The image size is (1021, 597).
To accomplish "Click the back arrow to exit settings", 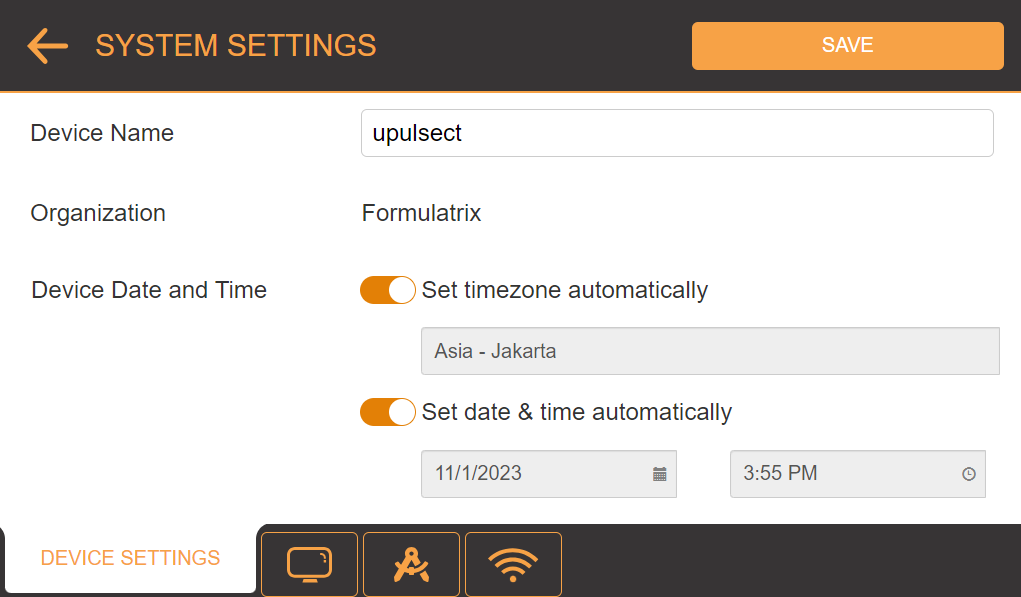I will (x=46, y=45).
